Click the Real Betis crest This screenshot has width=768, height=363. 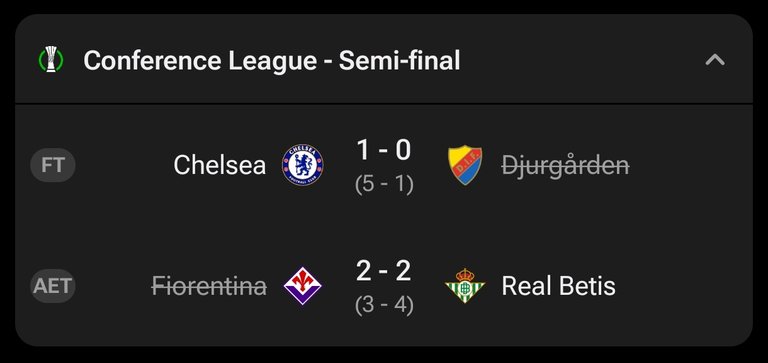click(x=465, y=286)
